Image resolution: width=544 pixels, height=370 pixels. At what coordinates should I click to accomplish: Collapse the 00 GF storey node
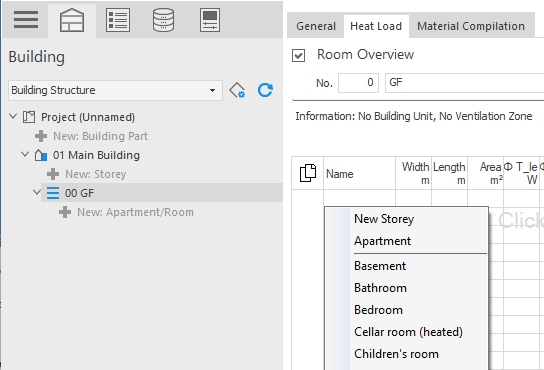tap(37, 192)
